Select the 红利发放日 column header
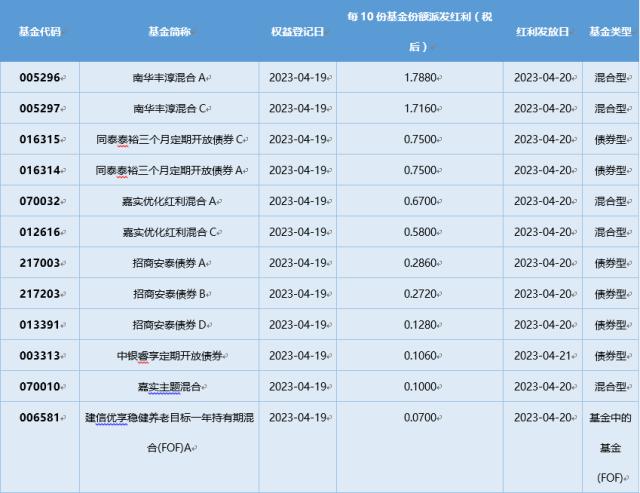Image resolution: width=640 pixels, height=493 pixels. [542, 31]
